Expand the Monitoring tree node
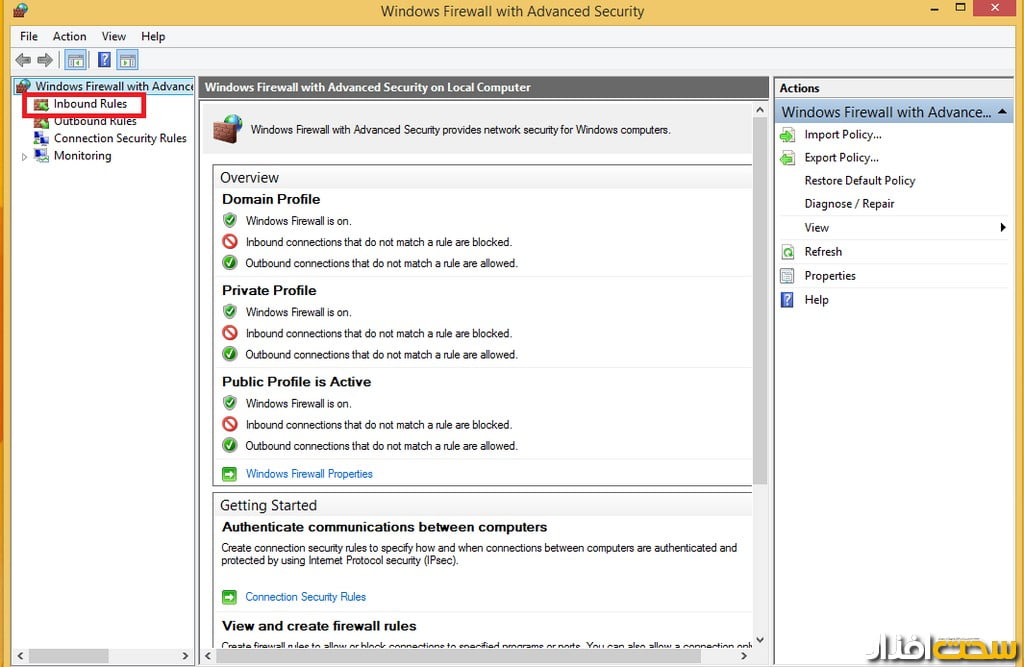The height and width of the screenshot is (667, 1024). point(25,156)
